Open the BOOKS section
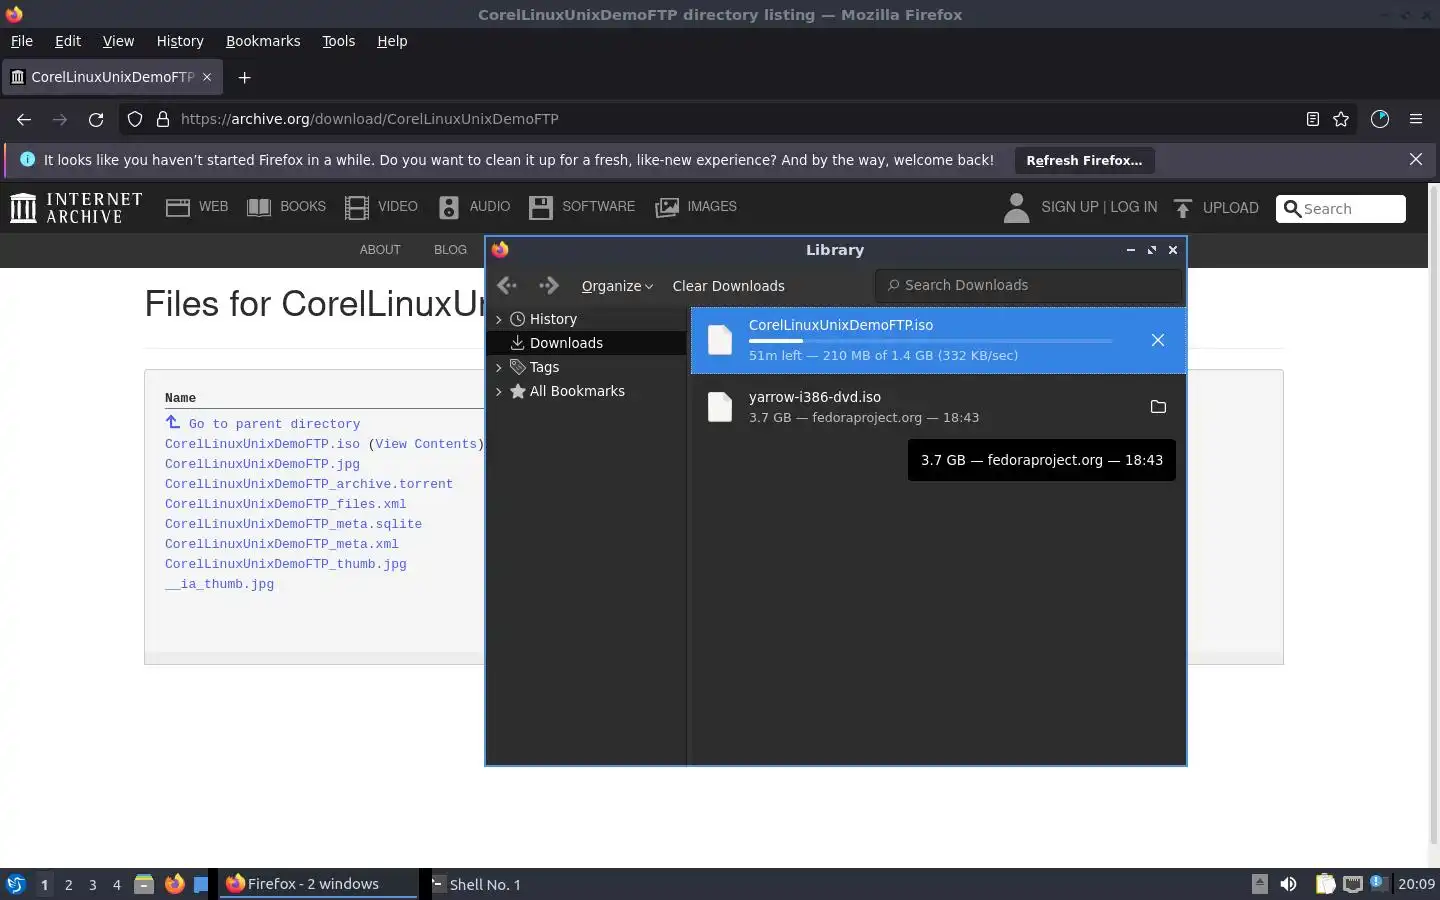Screen dimensions: 1440x900 click(286, 207)
